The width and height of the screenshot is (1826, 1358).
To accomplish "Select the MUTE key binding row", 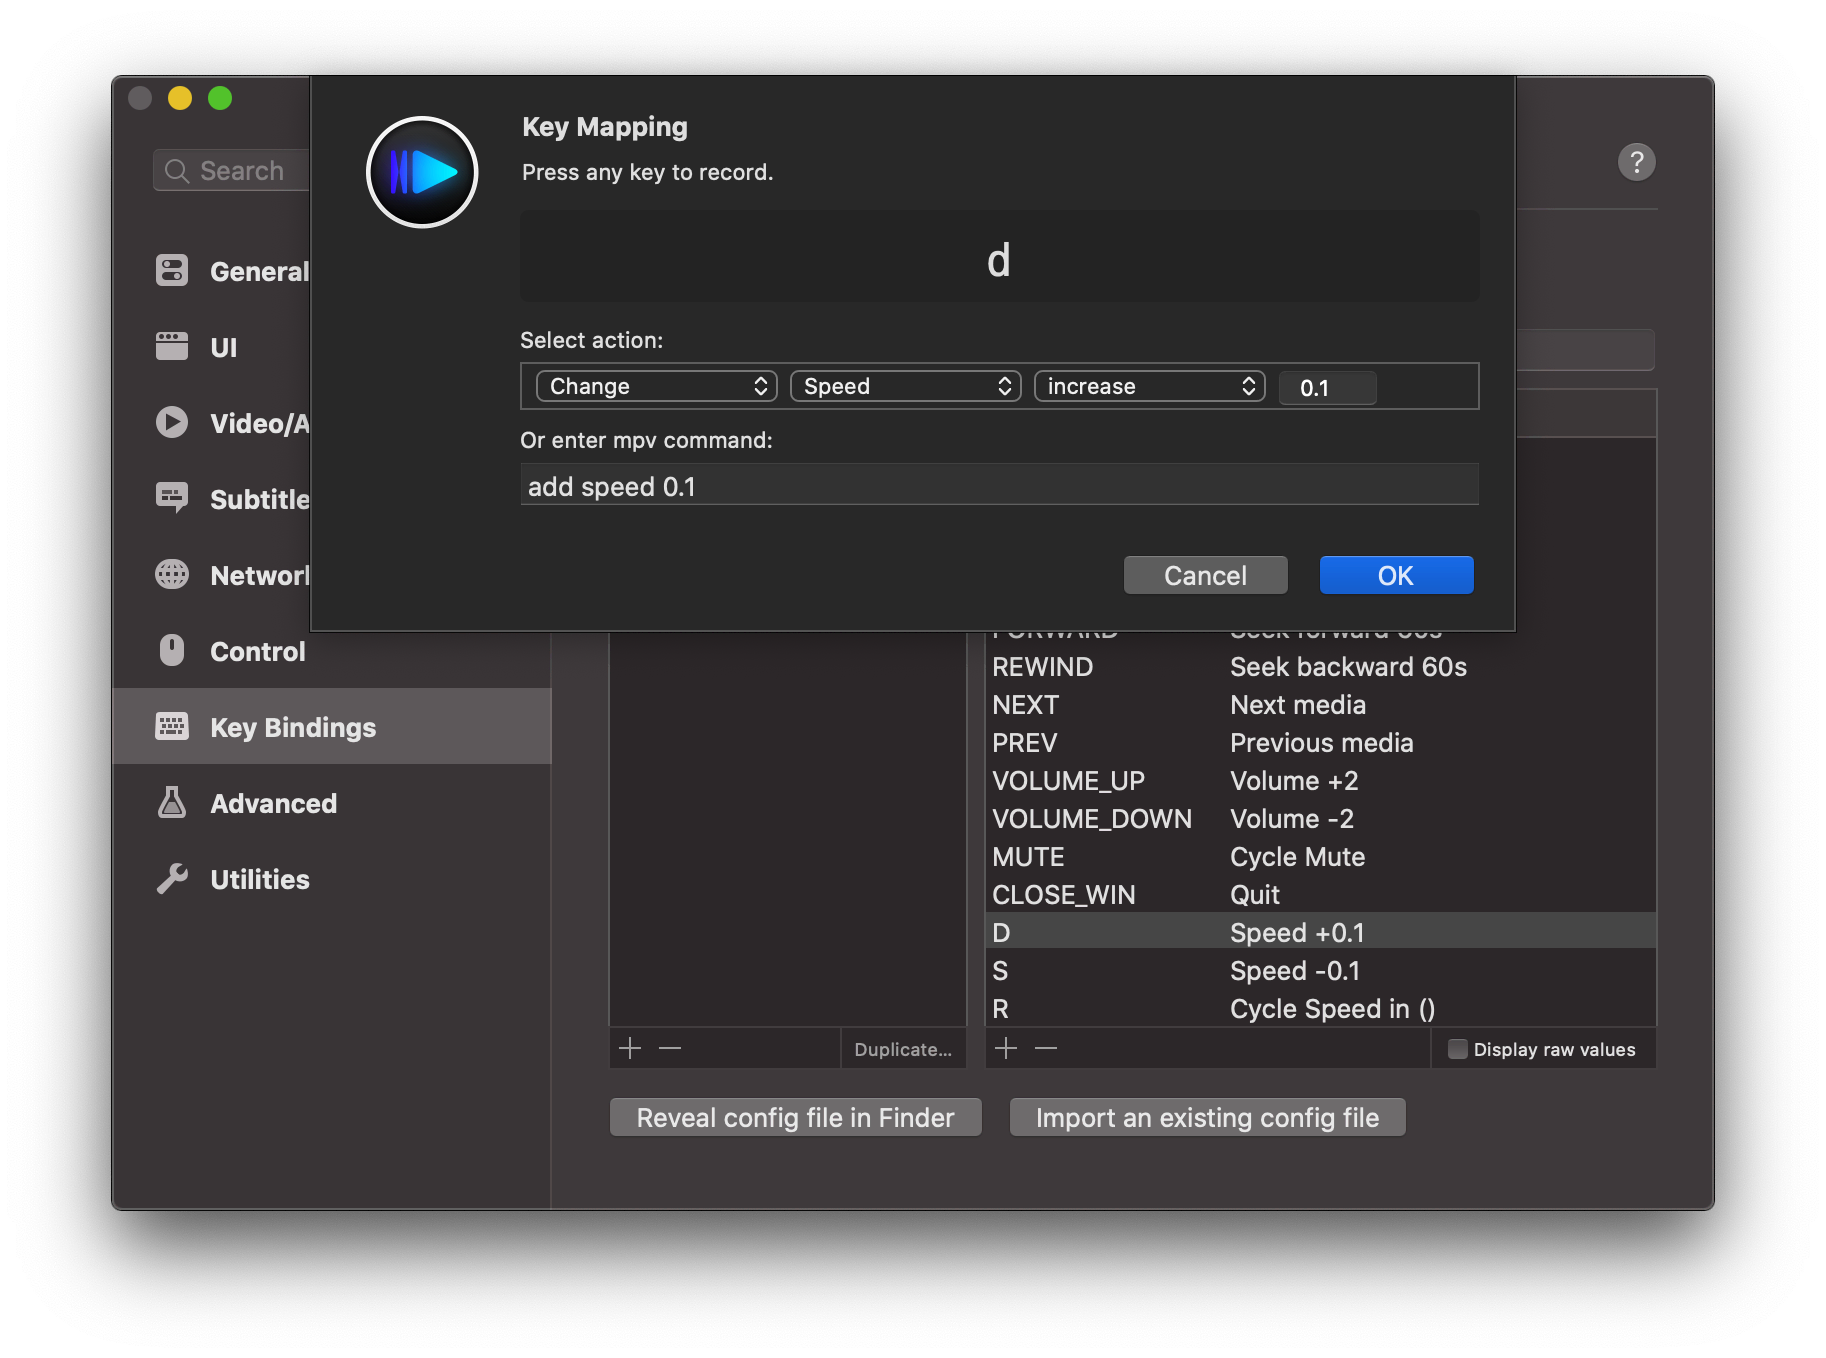I will tap(1320, 857).
